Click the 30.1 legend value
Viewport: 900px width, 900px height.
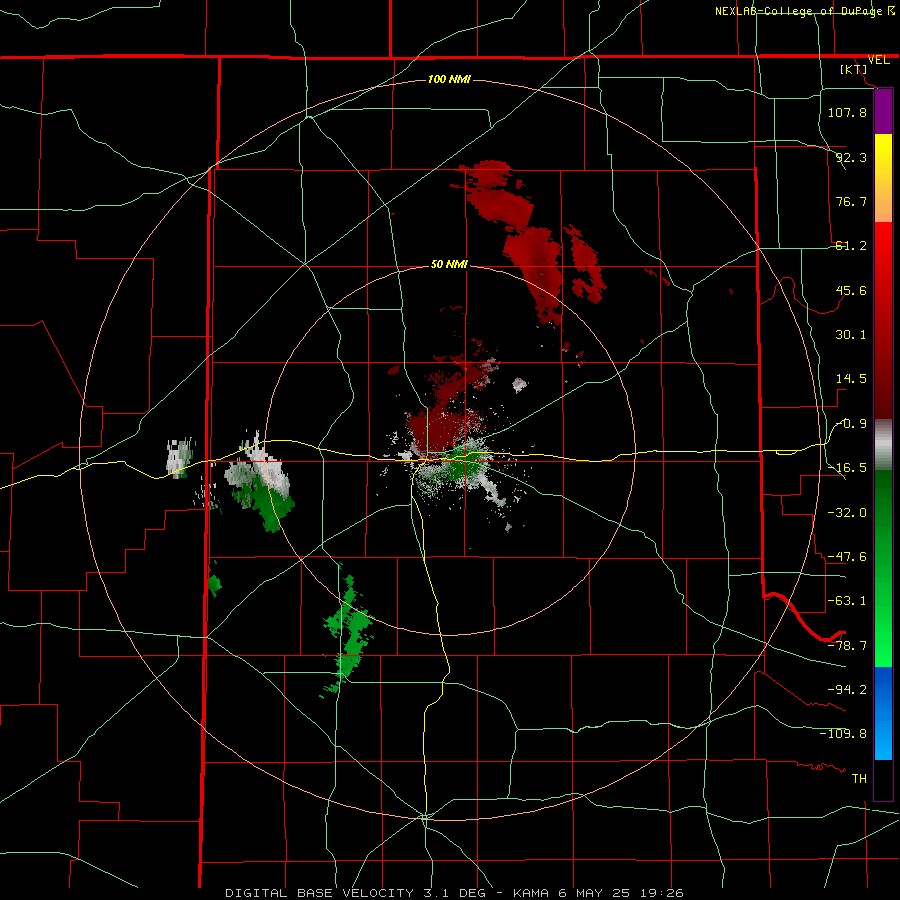click(x=851, y=335)
